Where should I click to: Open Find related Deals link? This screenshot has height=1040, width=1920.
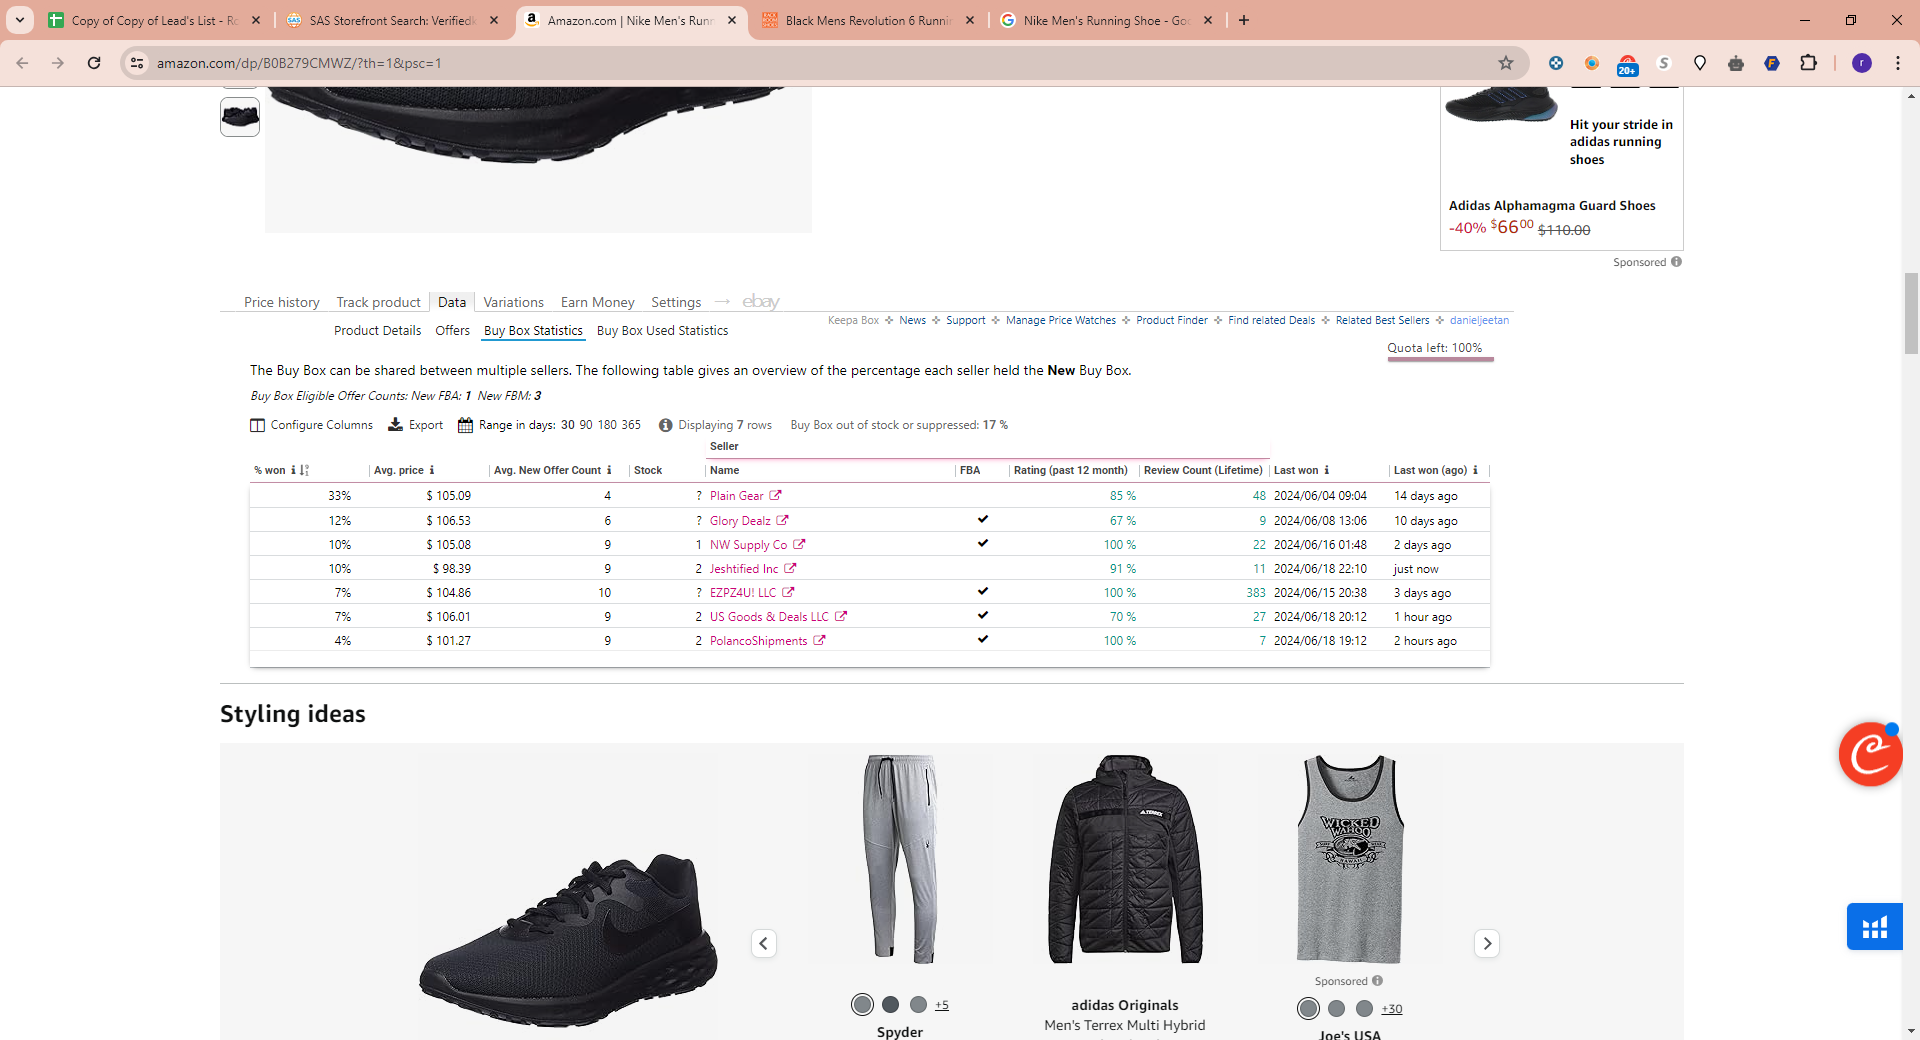(1272, 320)
